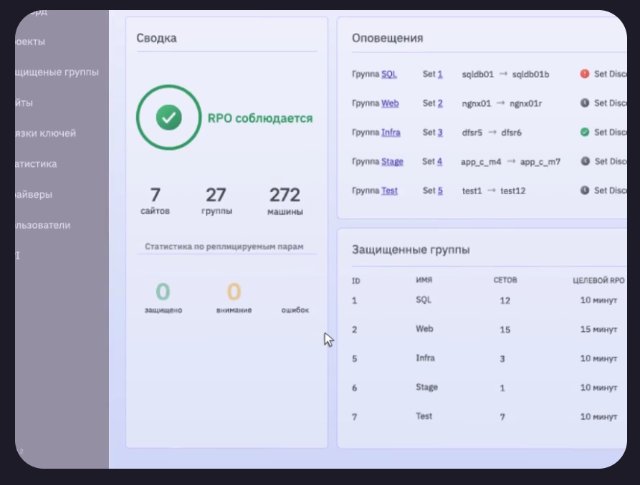Screen dimensions: 640x485
Task: Open the Драйверы sidebar item
Action: click(x=34, y=195)
